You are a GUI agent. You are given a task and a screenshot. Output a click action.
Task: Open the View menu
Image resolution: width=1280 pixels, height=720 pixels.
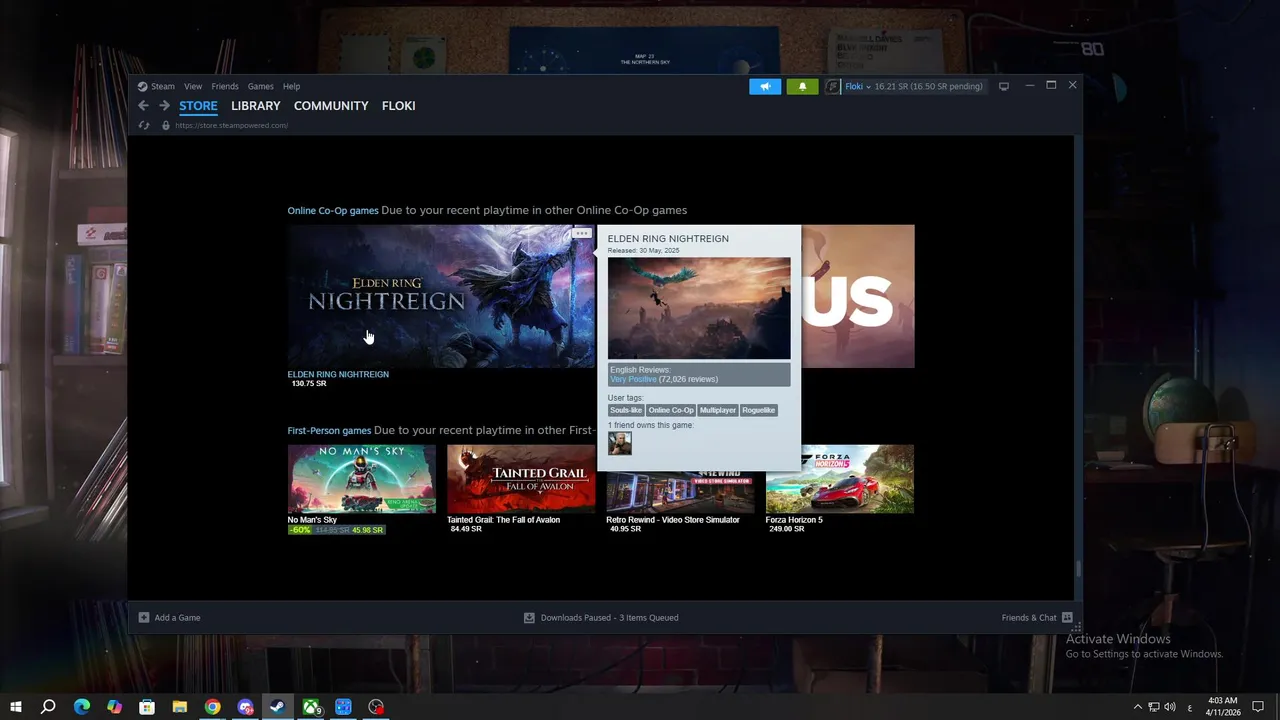[x=193, y=86]
